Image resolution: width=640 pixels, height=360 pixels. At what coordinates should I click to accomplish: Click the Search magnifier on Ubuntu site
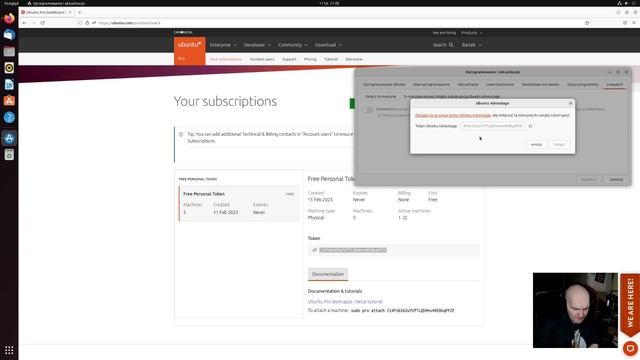click(451, 45)
